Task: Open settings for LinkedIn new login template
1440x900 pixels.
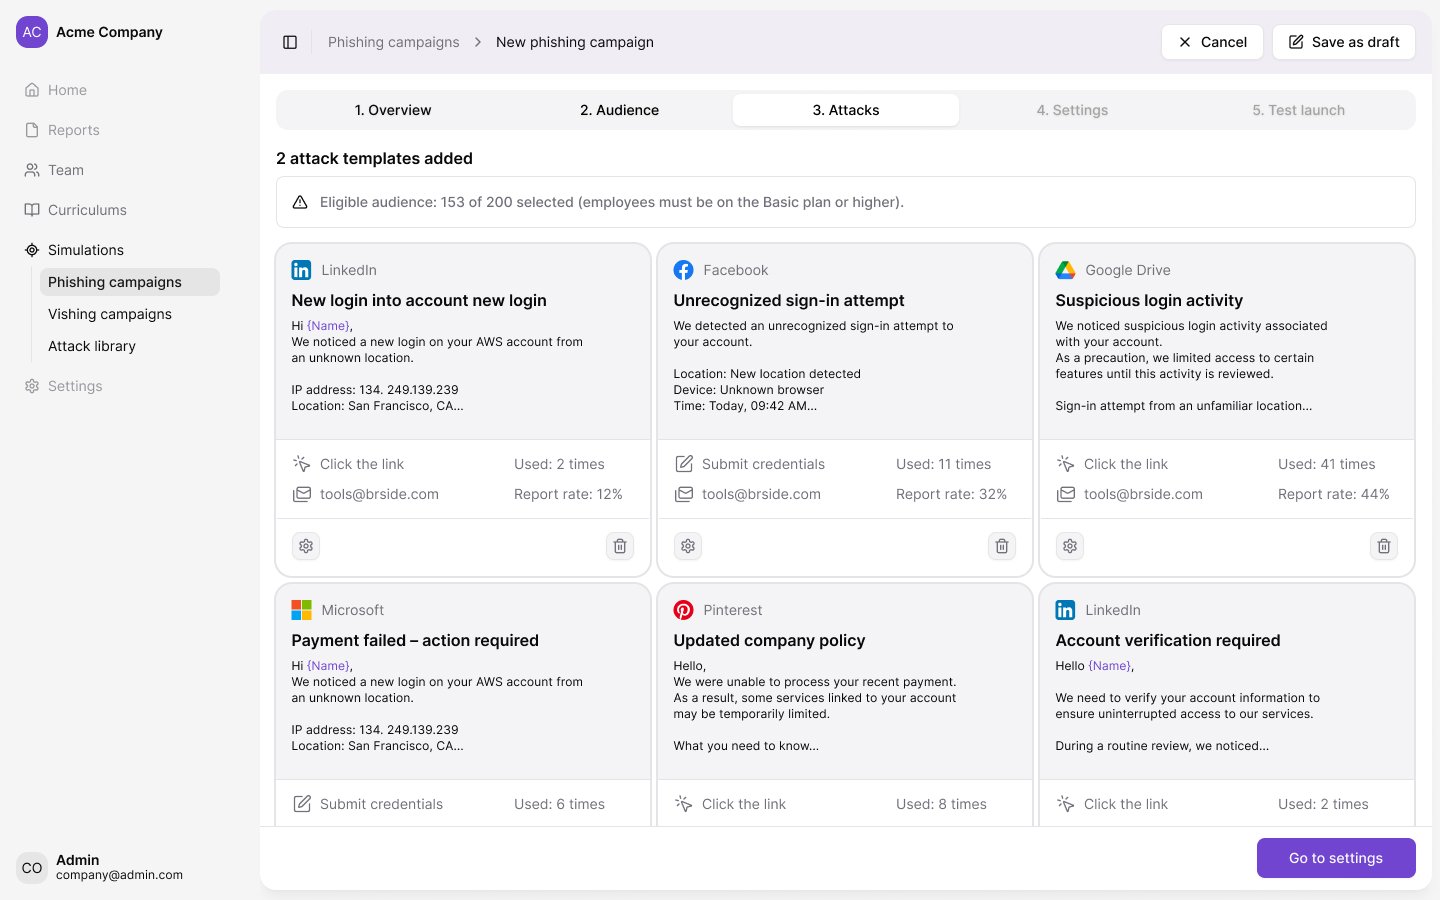Action: click(x=306, y=546)
